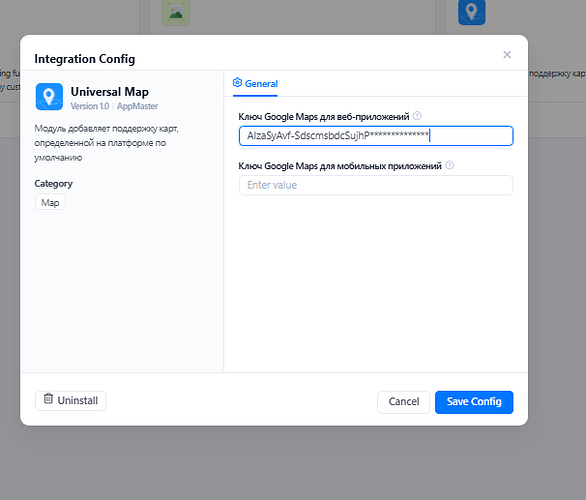Click the Universal Map module pin icon

click(49, 97)
